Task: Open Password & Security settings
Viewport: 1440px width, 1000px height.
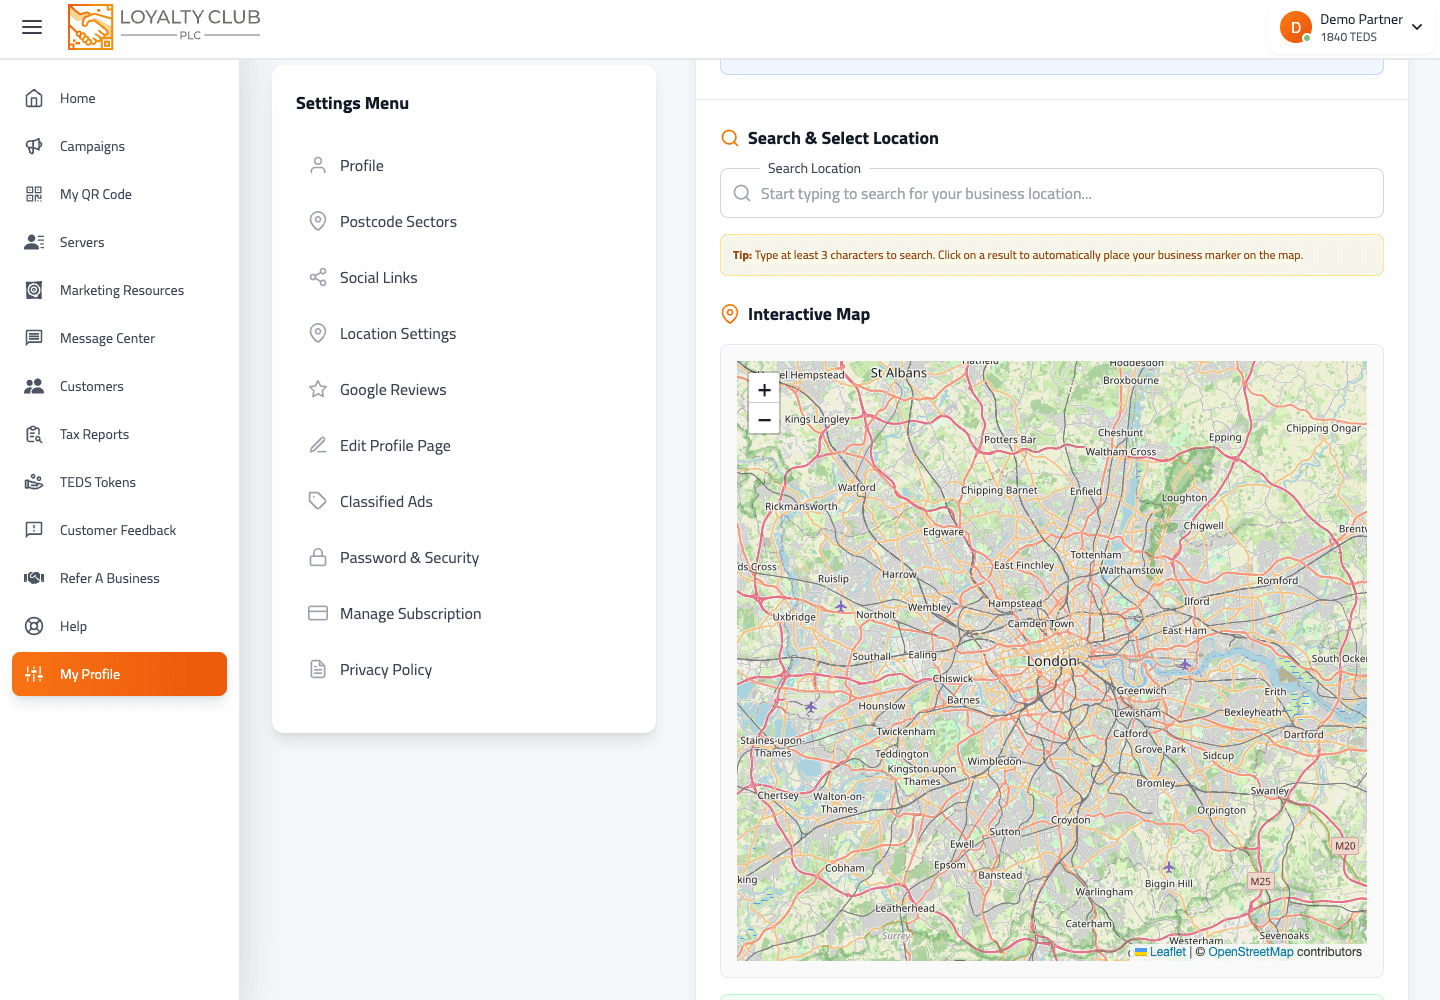Action: 464,558
